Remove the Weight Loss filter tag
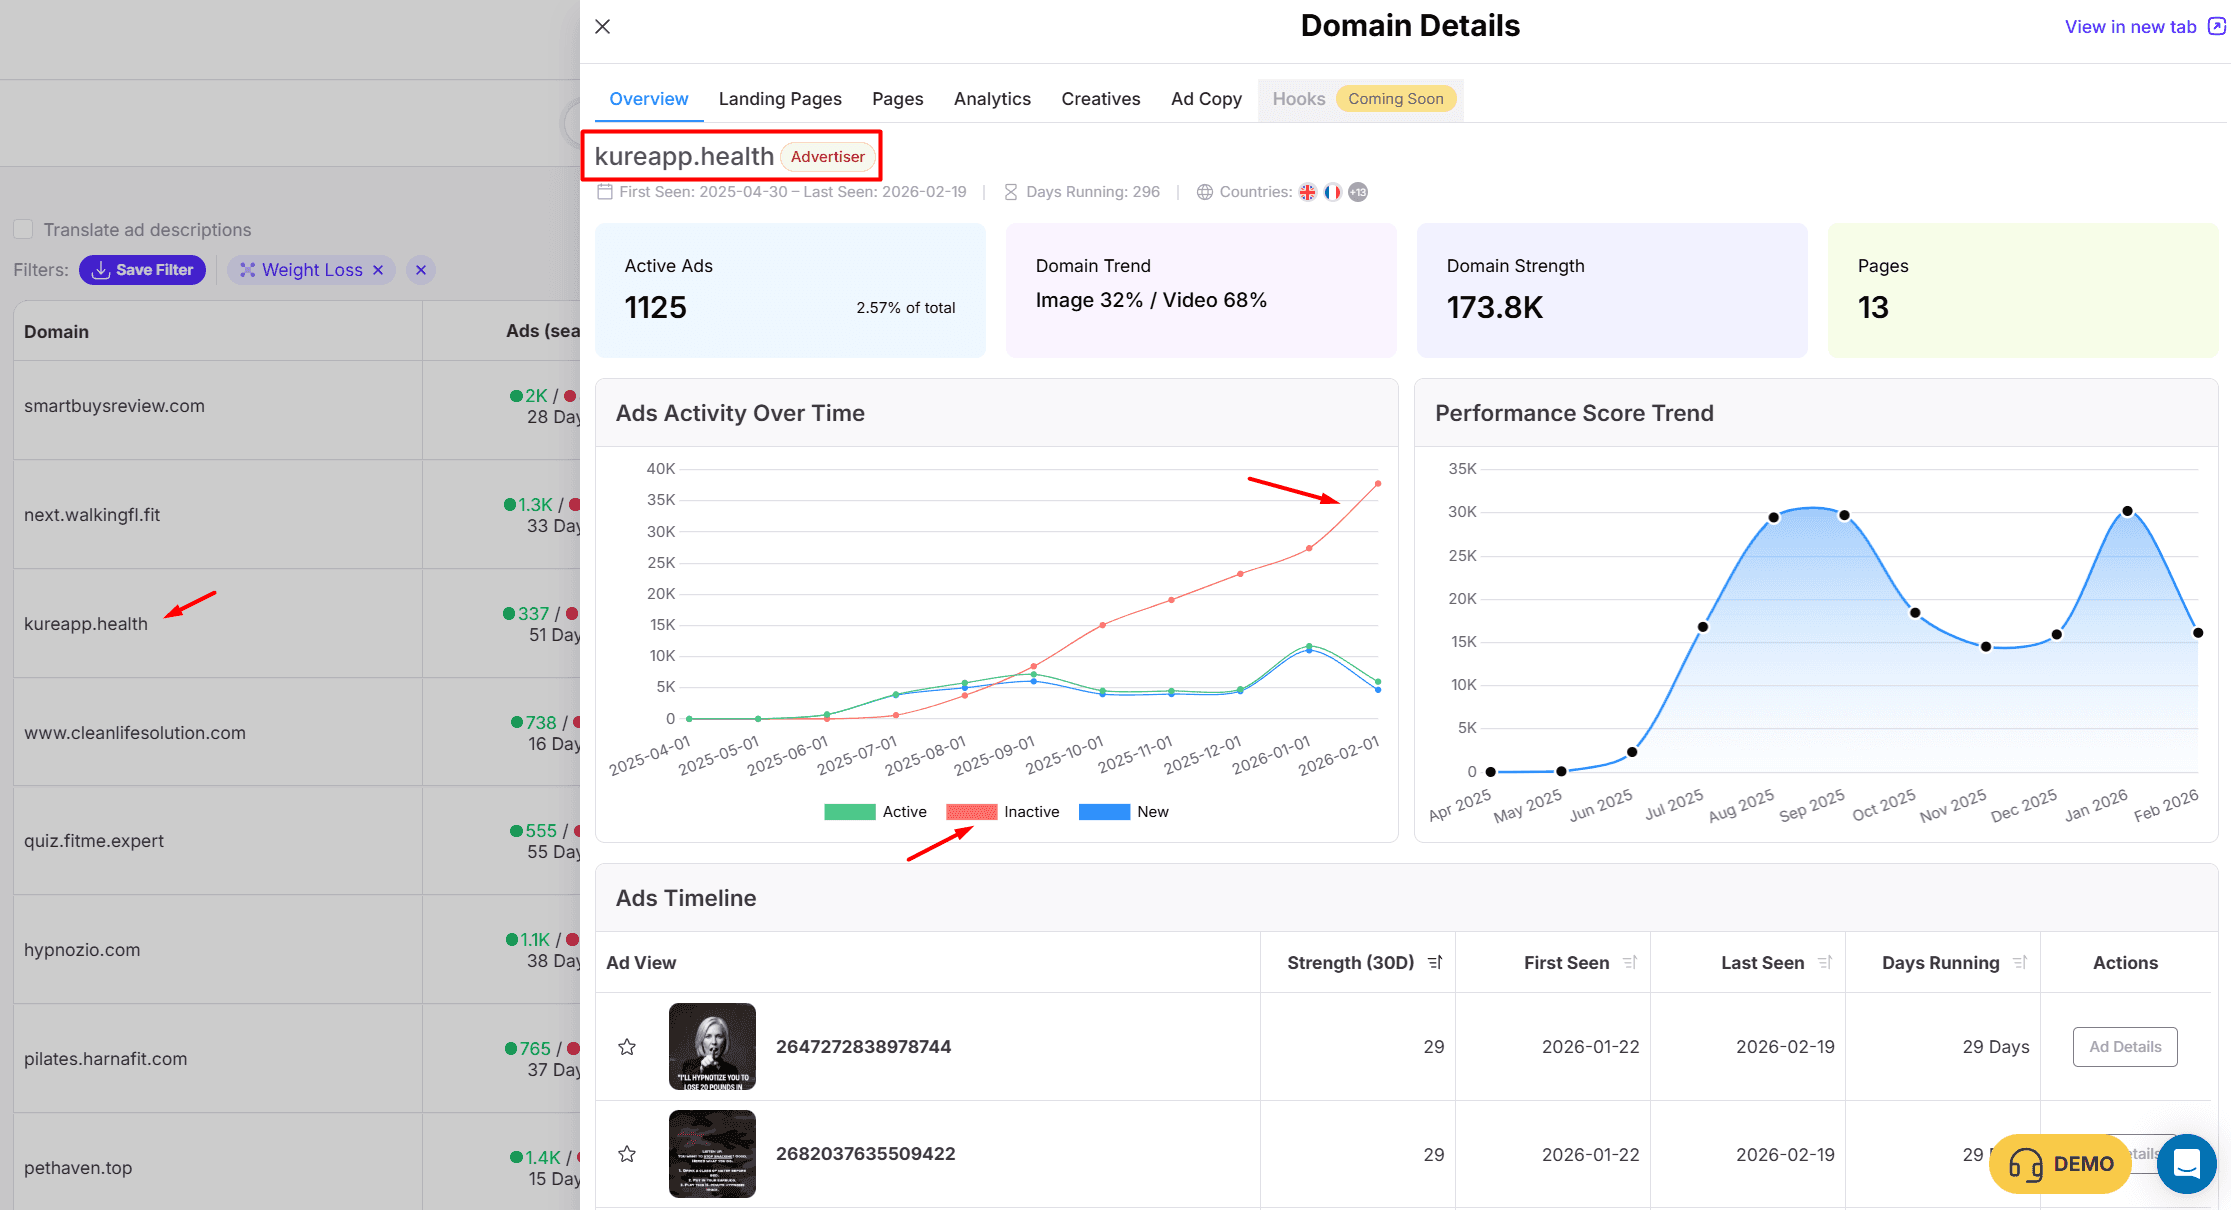Screen dimensions: 2231x1210 coord(378,270)
